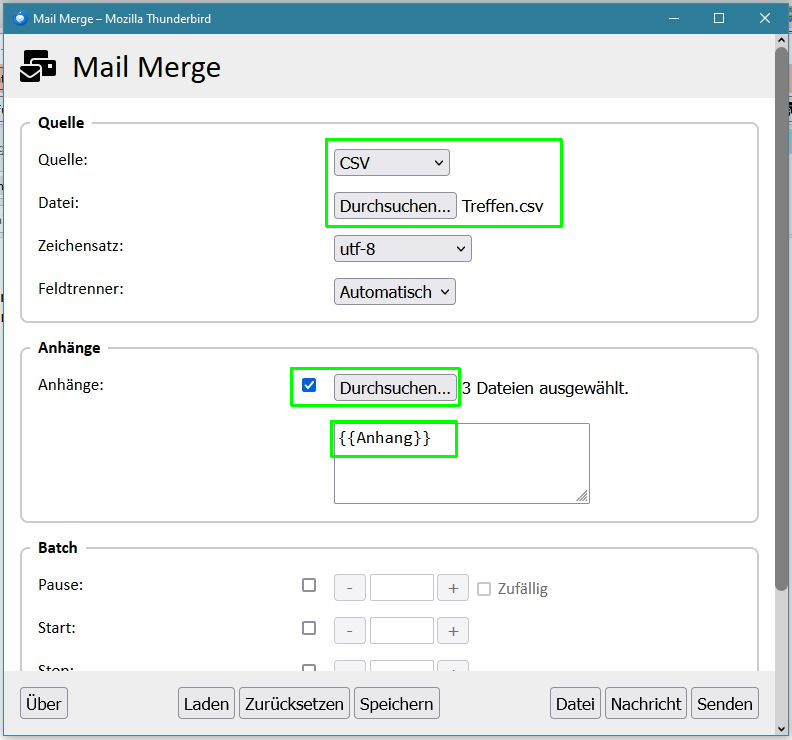Viewport: 792px width, 740px height.
Task: Click the Speichern button
Action: [397, 704]
